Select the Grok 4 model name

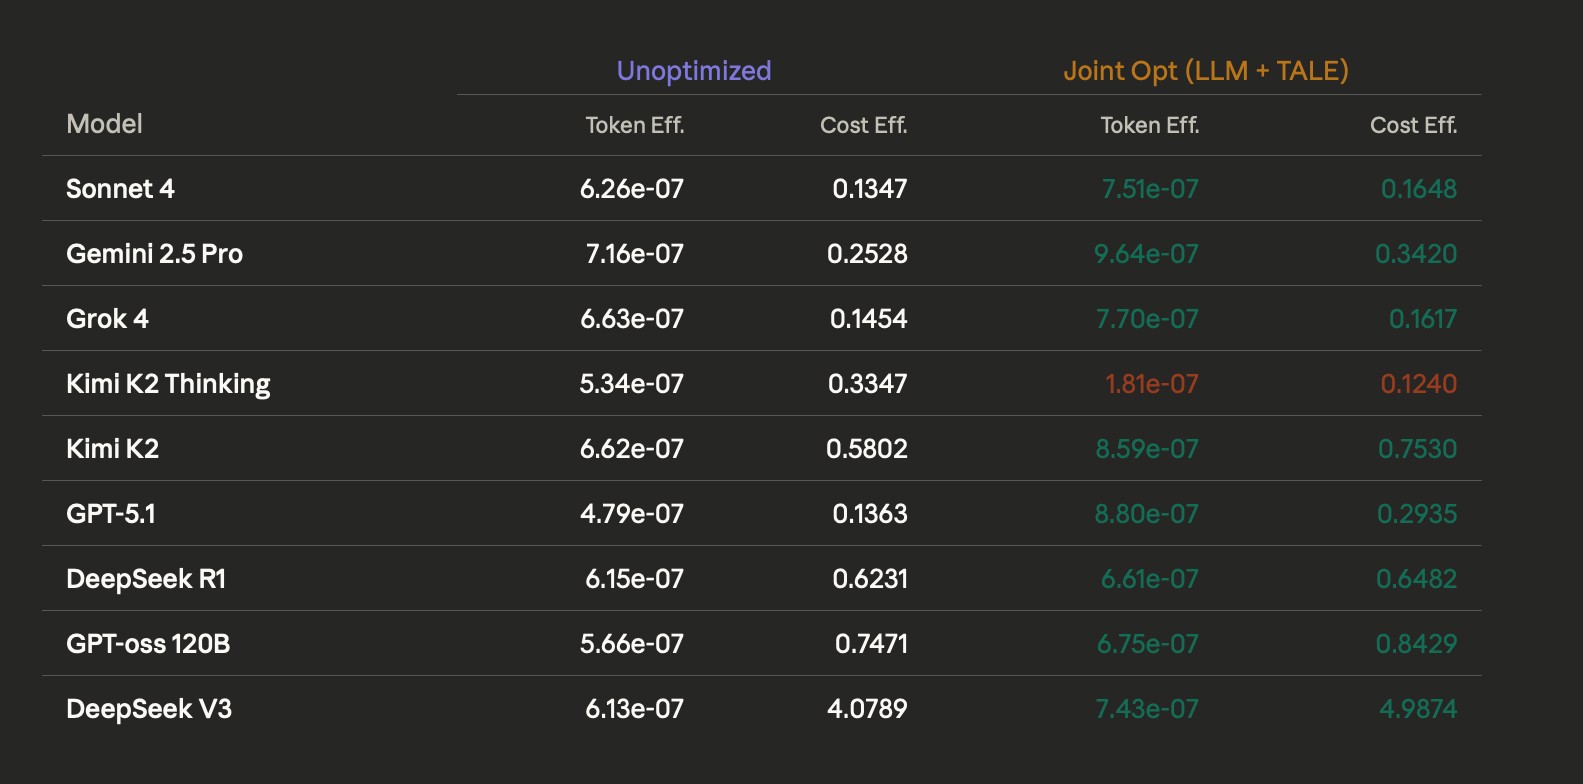[107, 319]
